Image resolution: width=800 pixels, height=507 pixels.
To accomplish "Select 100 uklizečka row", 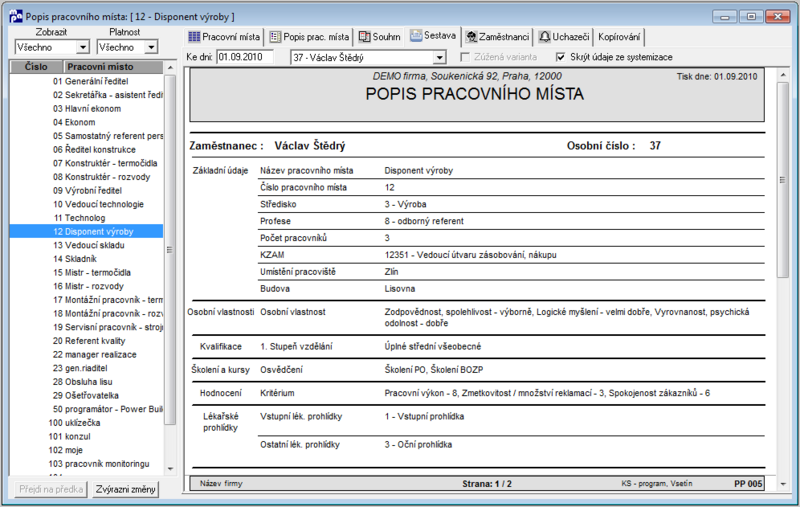I will [x=87, y=423].
